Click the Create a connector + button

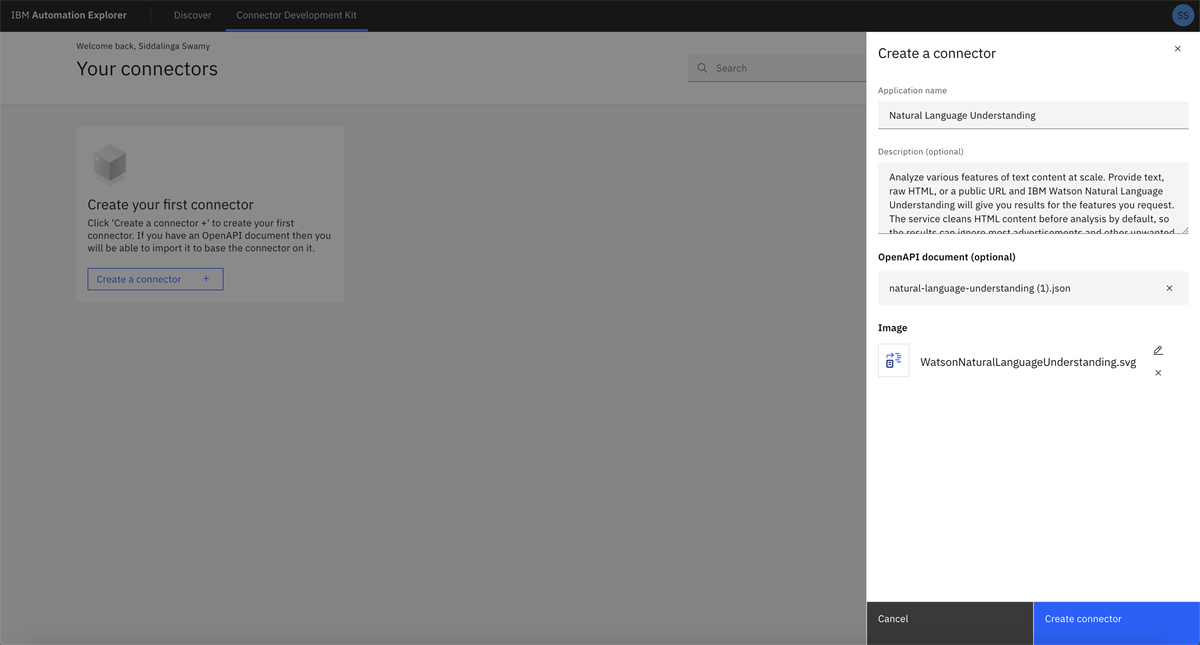tap(155, 279)
